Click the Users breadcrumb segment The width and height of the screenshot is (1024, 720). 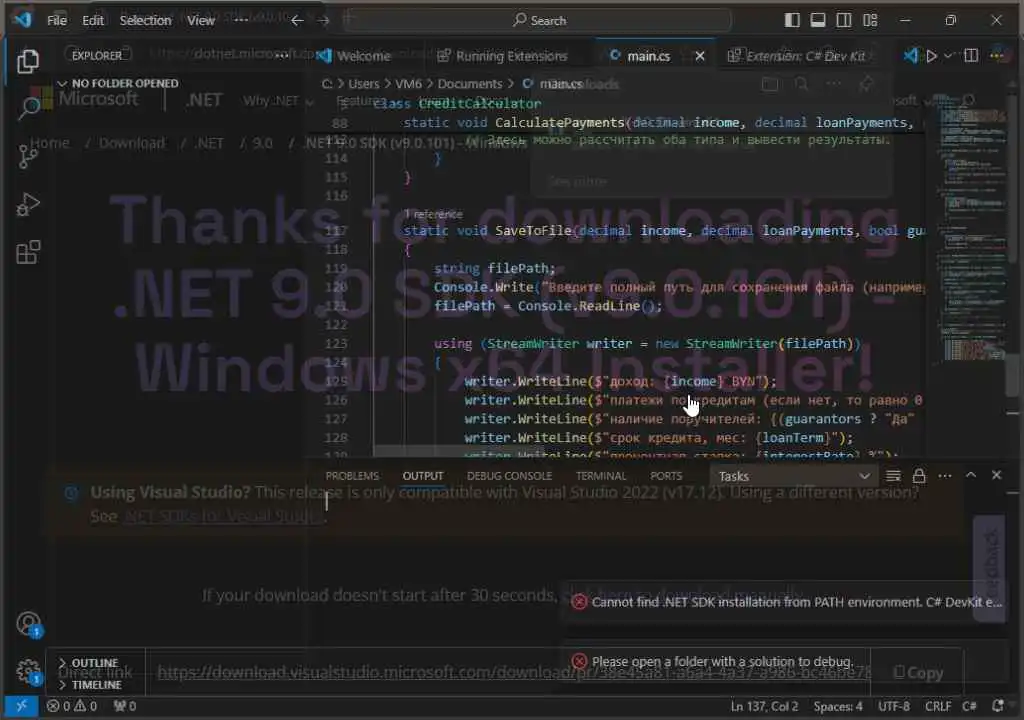point(364,84)
